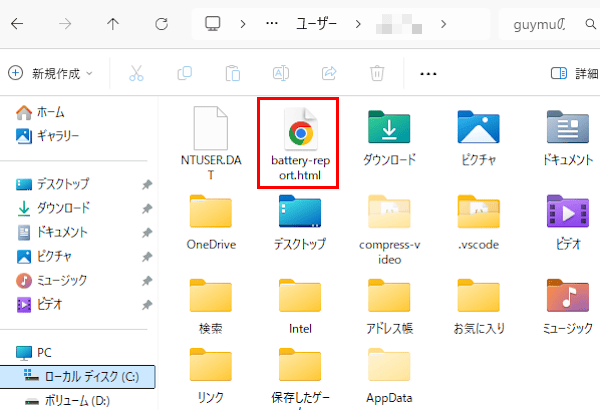Select the 保存したゲーム folder
The height and width of the screenshot is (410, 600).
click(300, 377)
